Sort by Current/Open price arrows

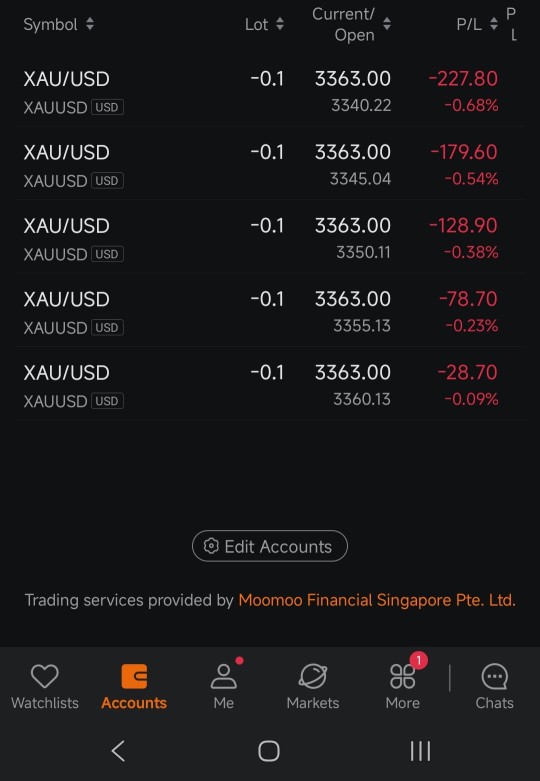[387, 24]
